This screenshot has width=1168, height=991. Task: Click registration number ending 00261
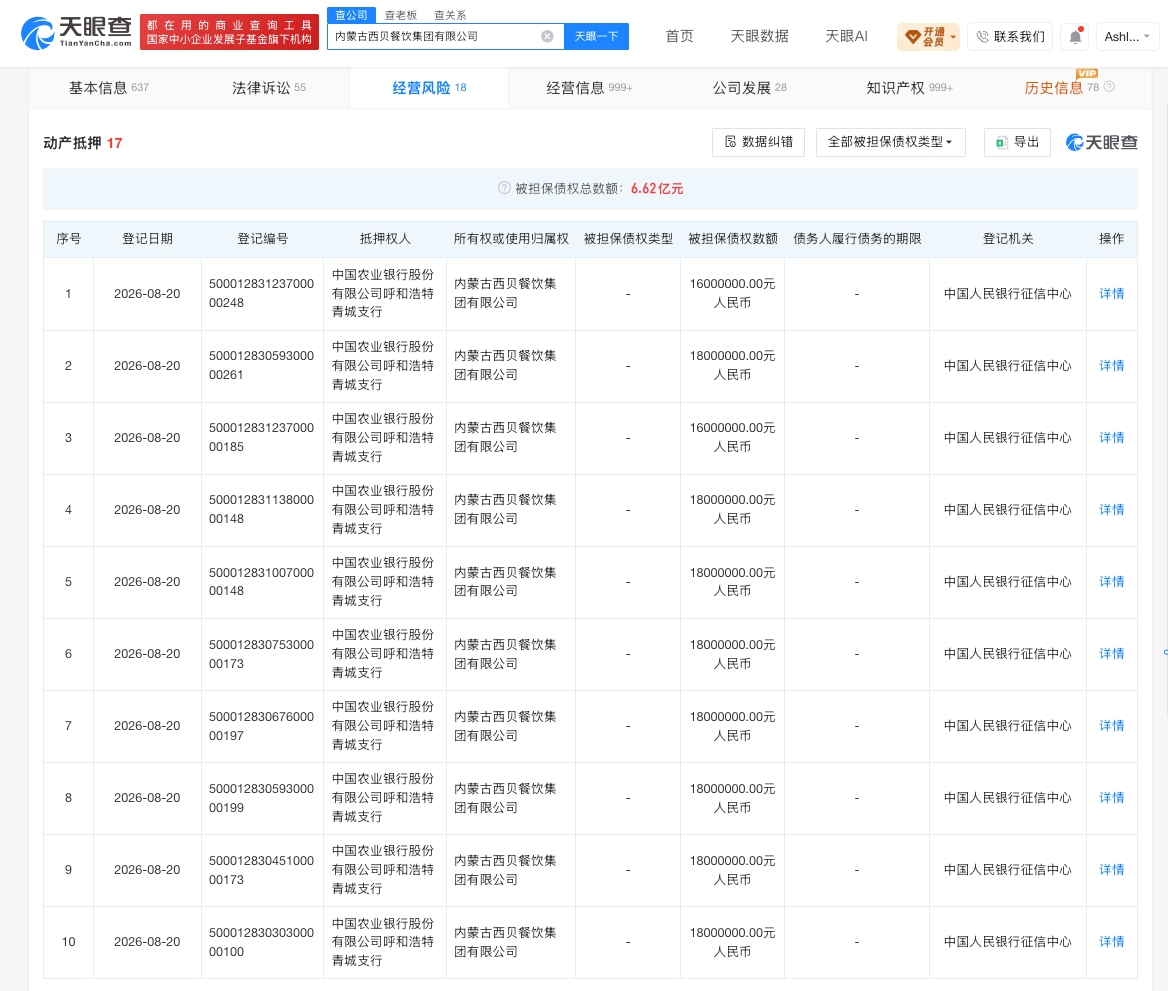[x=261, y=366]
